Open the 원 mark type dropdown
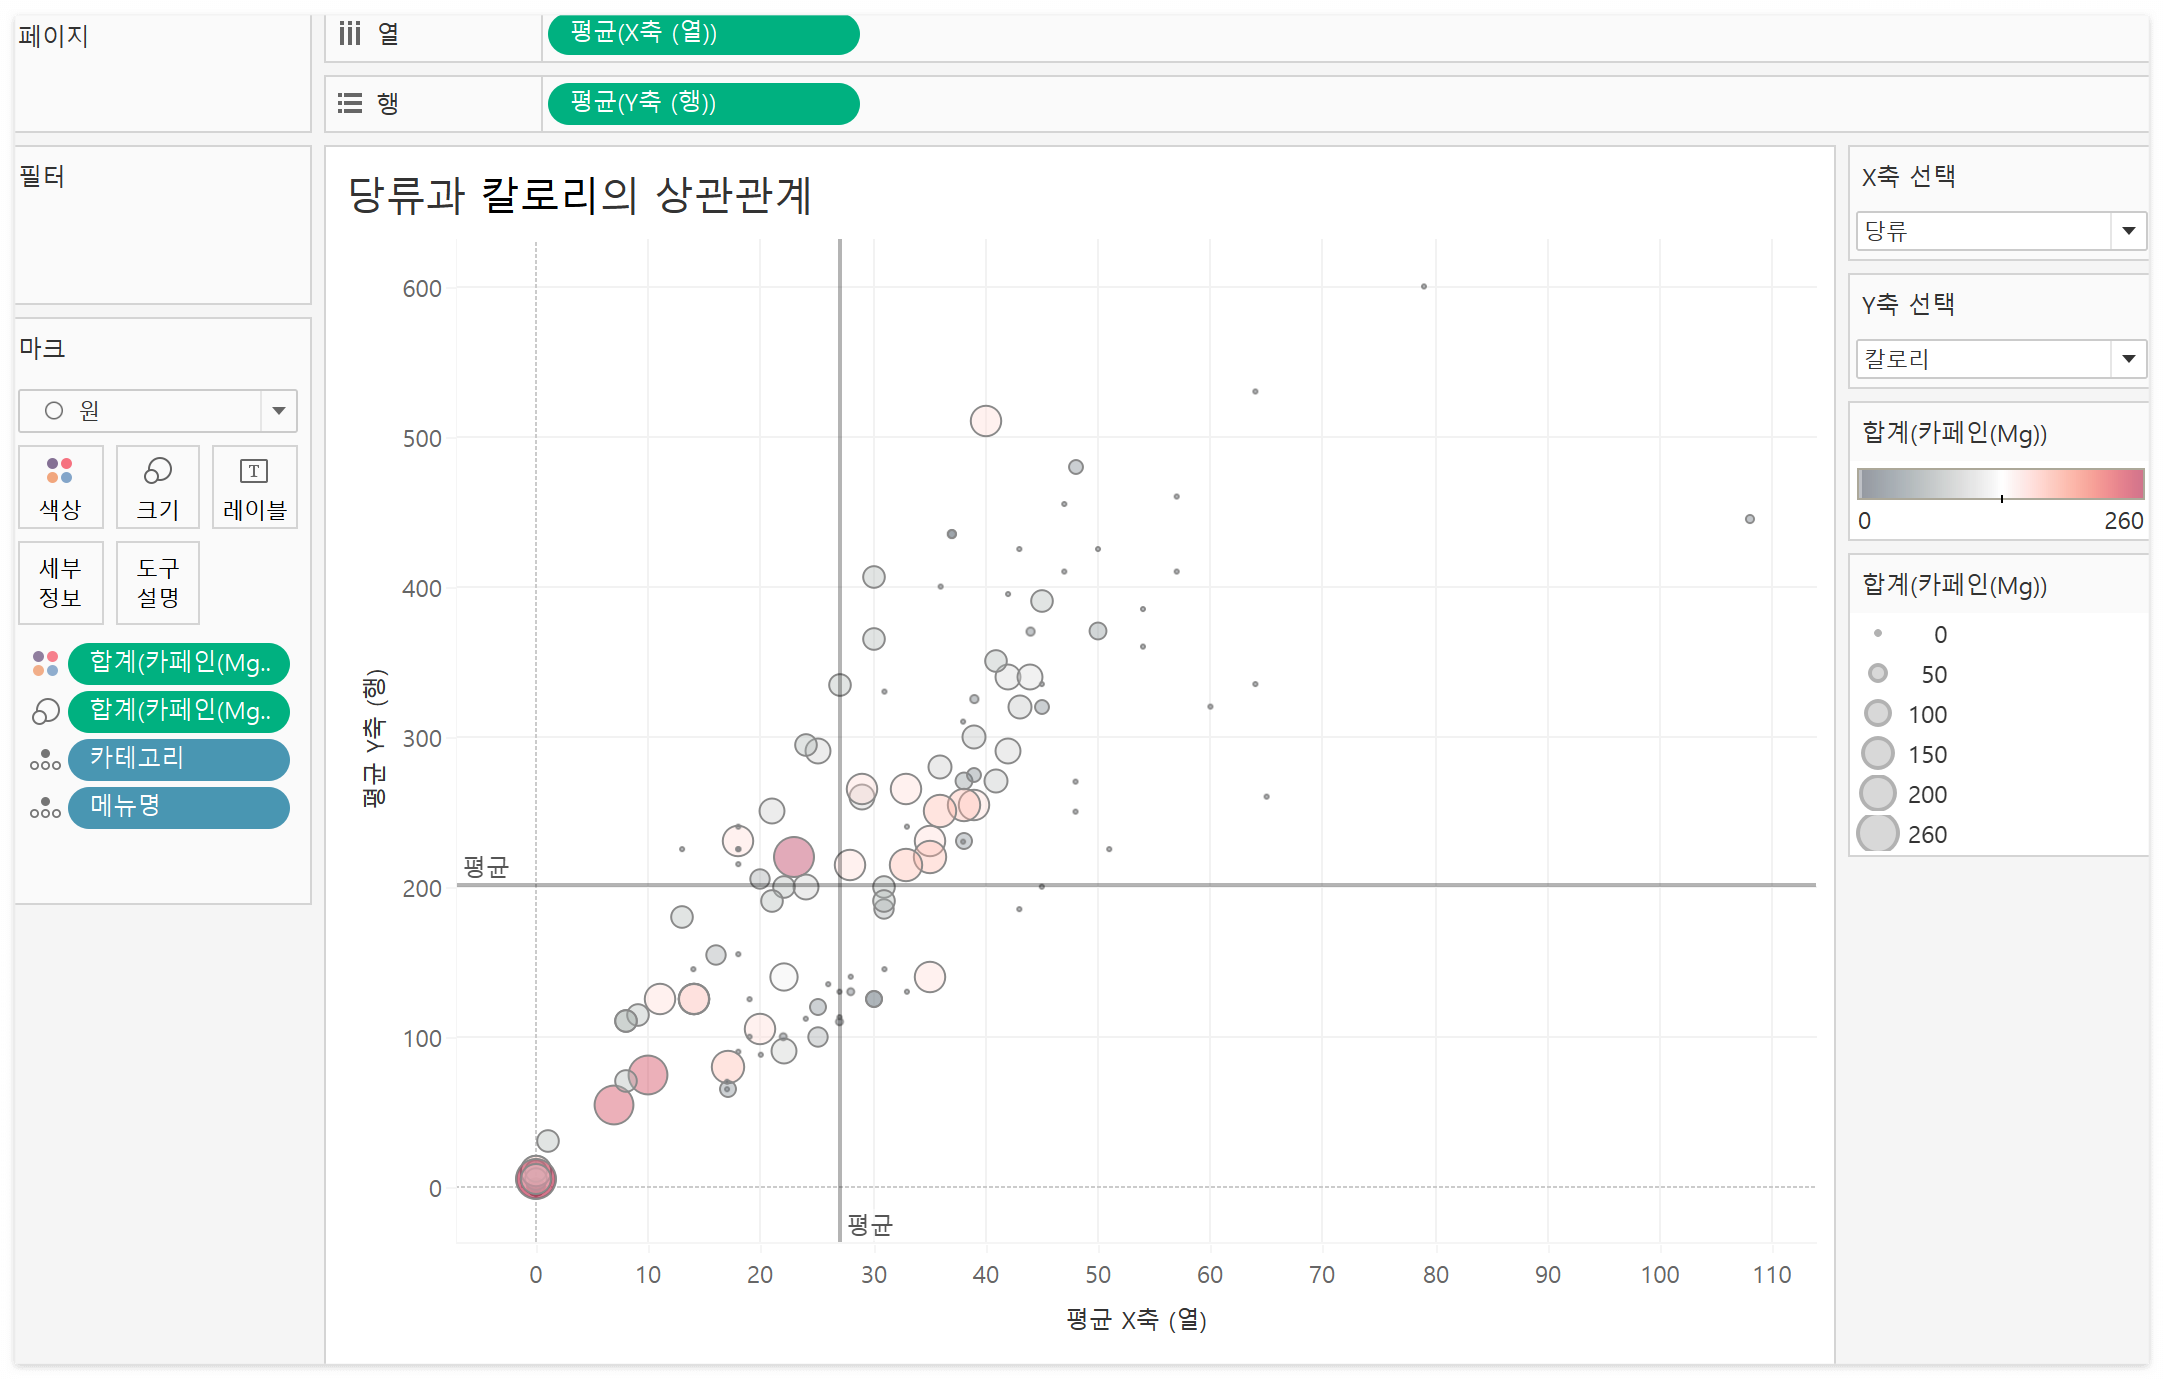Screen dimensions: 2164x1379 [279, 411]
